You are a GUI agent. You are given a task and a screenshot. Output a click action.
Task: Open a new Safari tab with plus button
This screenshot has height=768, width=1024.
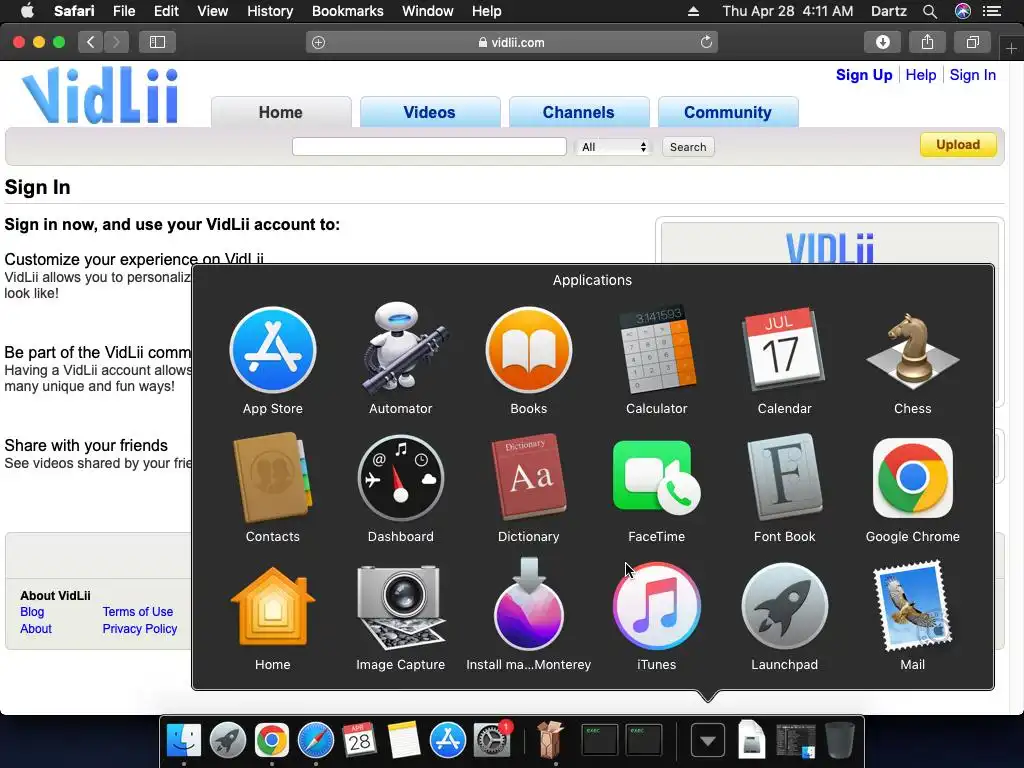[1011, 49]
